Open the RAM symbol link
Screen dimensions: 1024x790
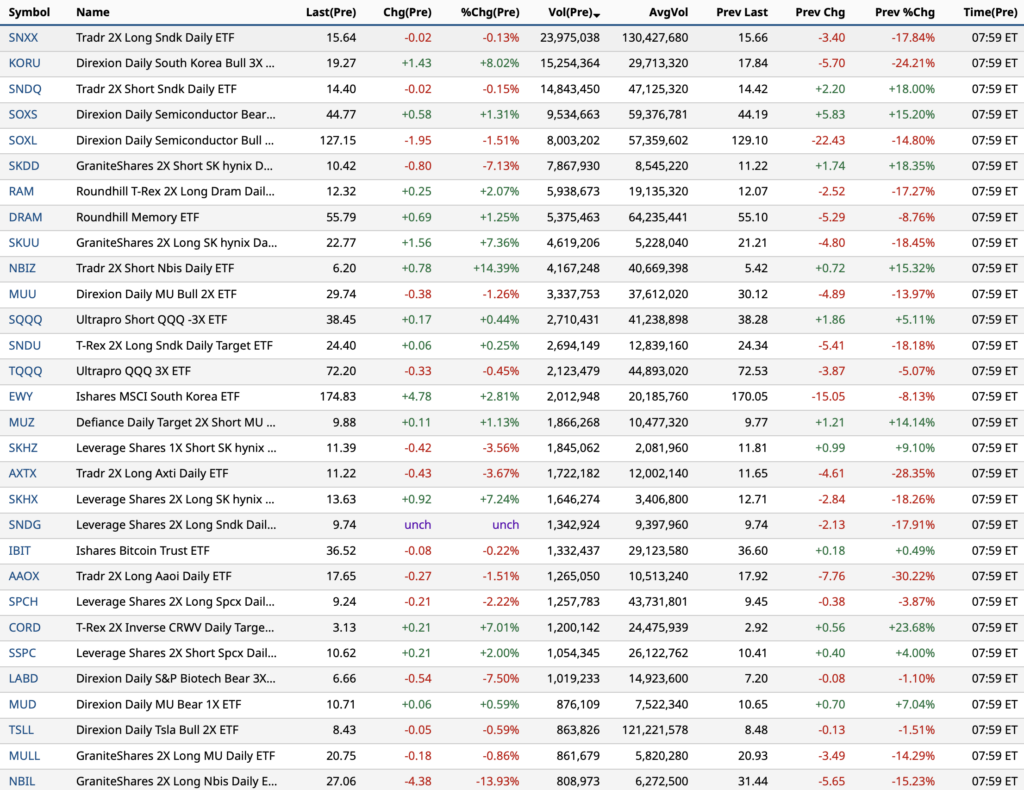(x=22, y=191)
